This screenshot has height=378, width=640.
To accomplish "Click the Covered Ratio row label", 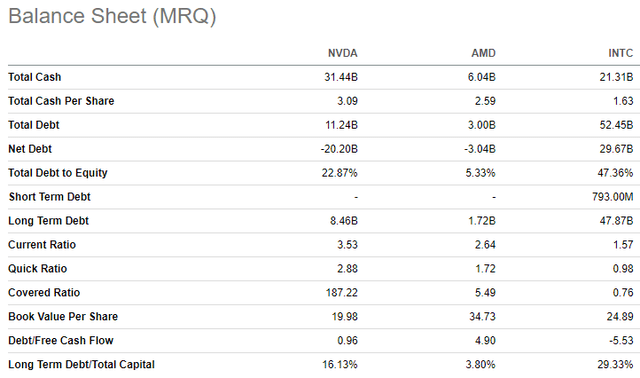I will tap(44, 293).
